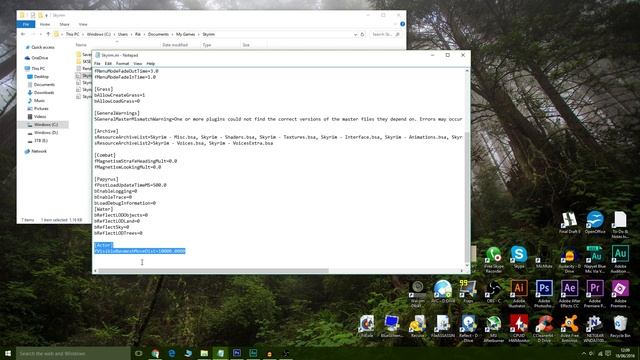
Task: Open Explorer address history dropdown
Action: coord(355,35)
